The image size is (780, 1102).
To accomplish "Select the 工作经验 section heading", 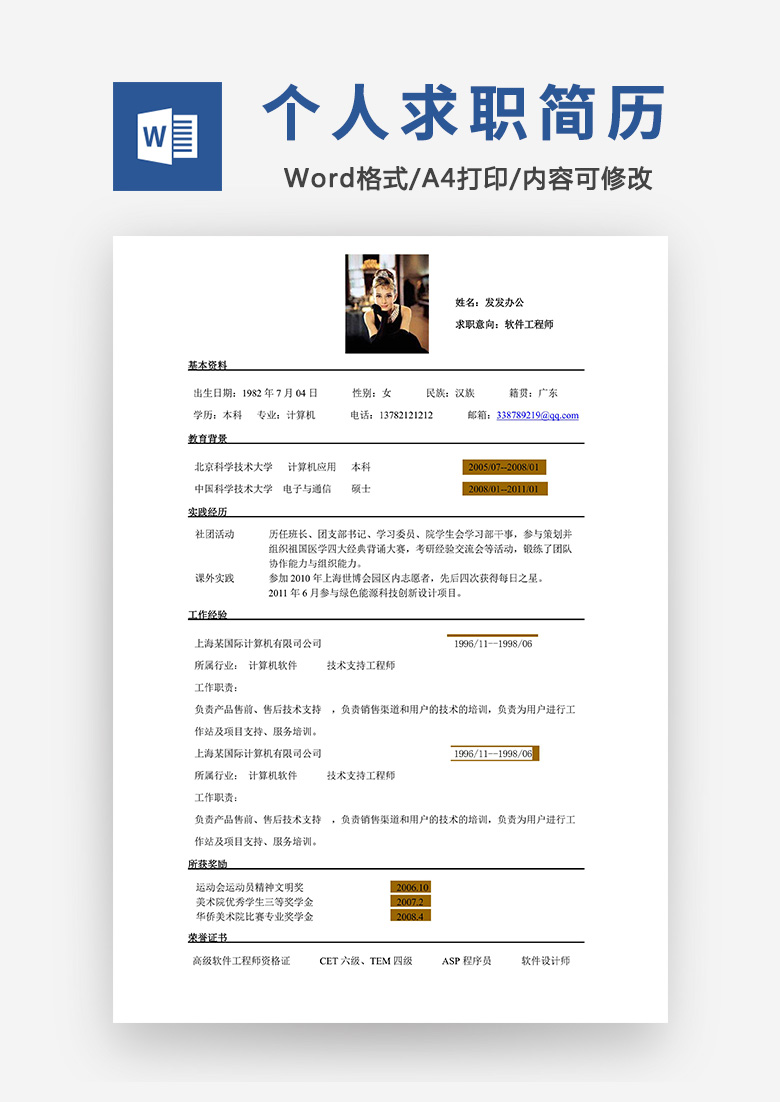I will pyautogui.click(x=208, y=614).
